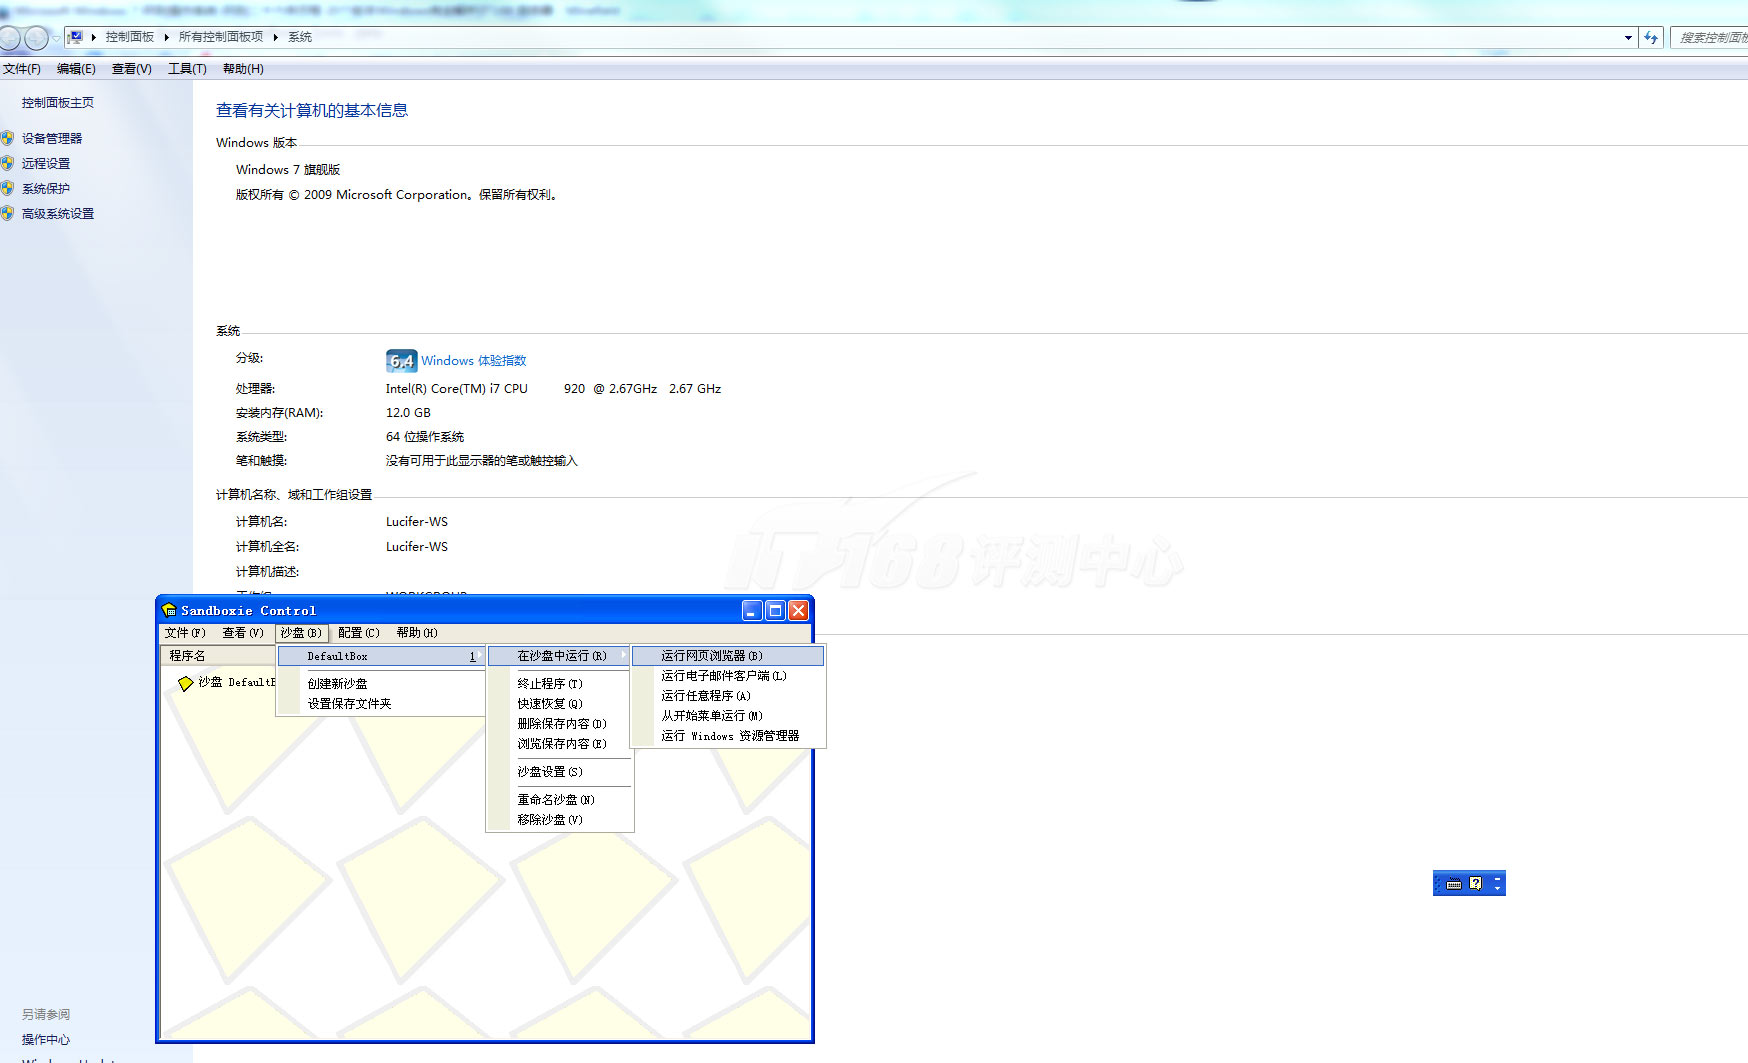Open 高级系统设置 link
The width and height of the screenshot is (1748, 1063).
(58, 214)
